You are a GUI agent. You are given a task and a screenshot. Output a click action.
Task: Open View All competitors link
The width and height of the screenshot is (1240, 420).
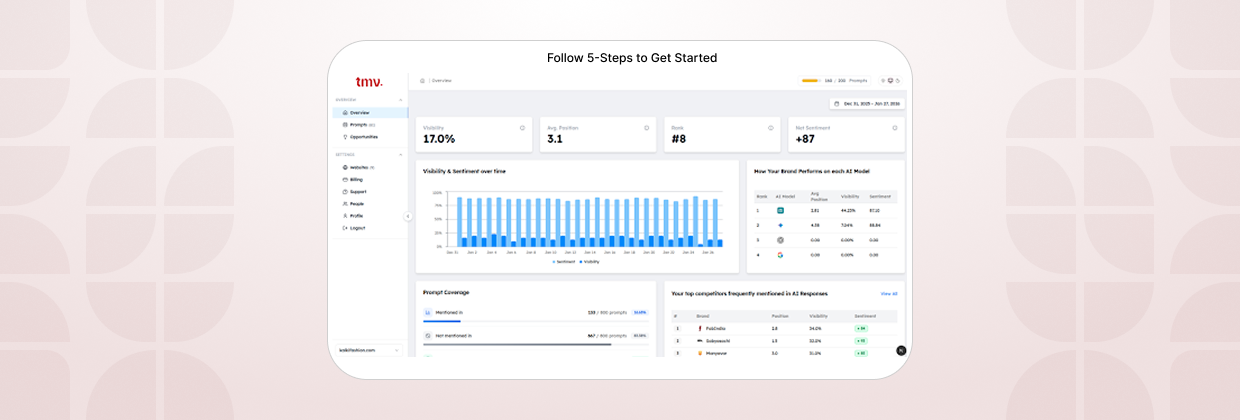pos(888,294)
